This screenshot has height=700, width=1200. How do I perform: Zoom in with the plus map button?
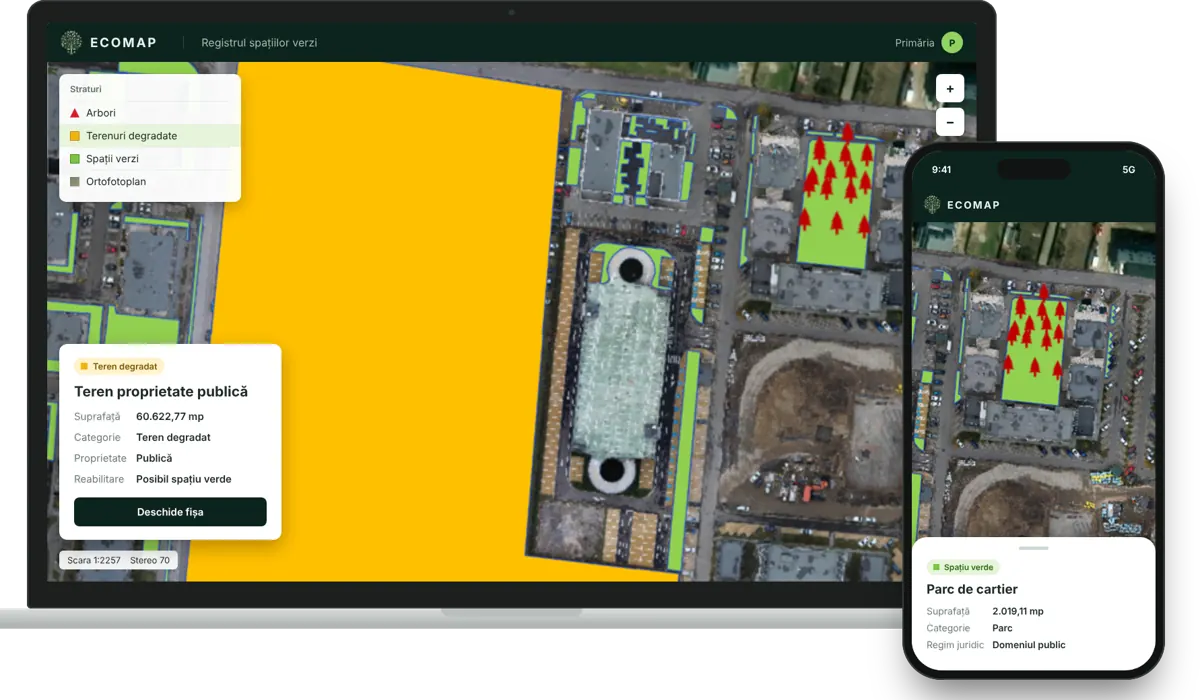tap(950, 89)
